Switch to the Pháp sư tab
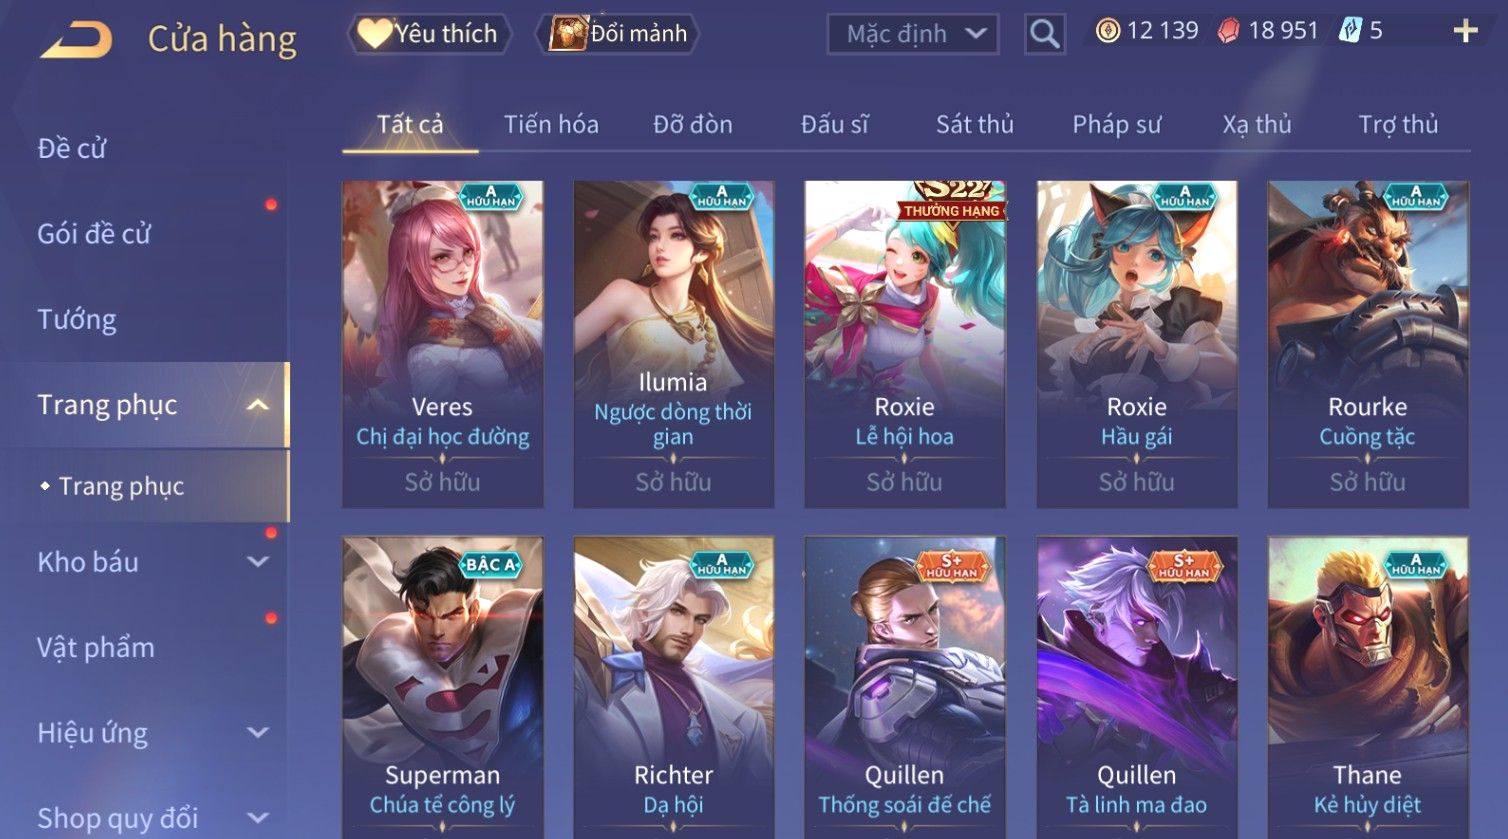Viewport: 1508px width, 839px height. [1117, 124]
